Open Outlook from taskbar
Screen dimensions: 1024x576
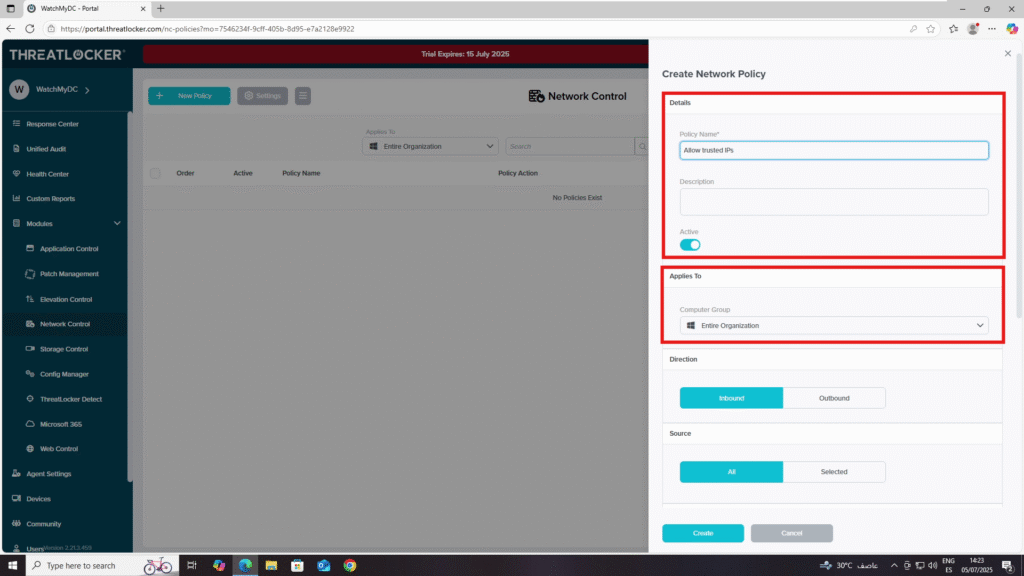323,566
